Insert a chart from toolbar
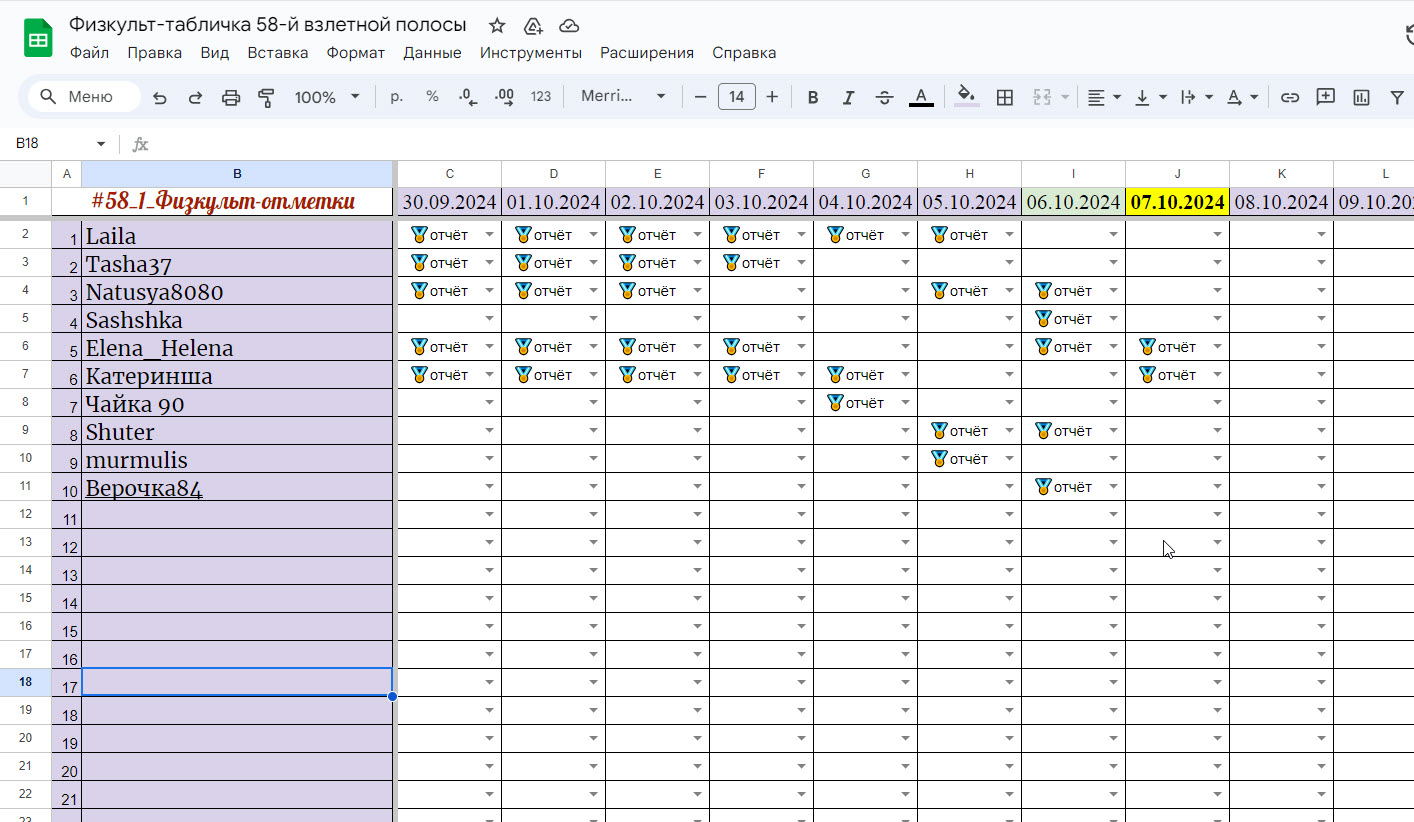 coord(1361,97)
